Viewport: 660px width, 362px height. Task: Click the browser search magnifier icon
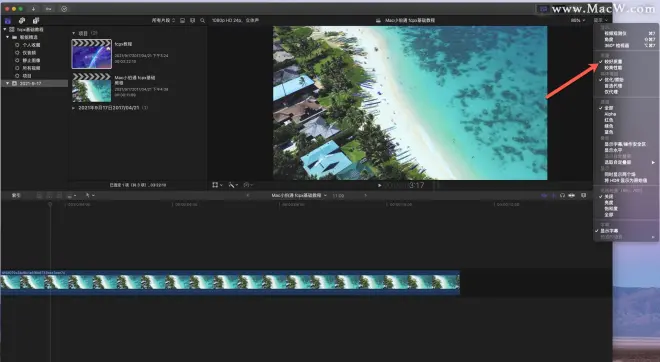click(202, 20)
